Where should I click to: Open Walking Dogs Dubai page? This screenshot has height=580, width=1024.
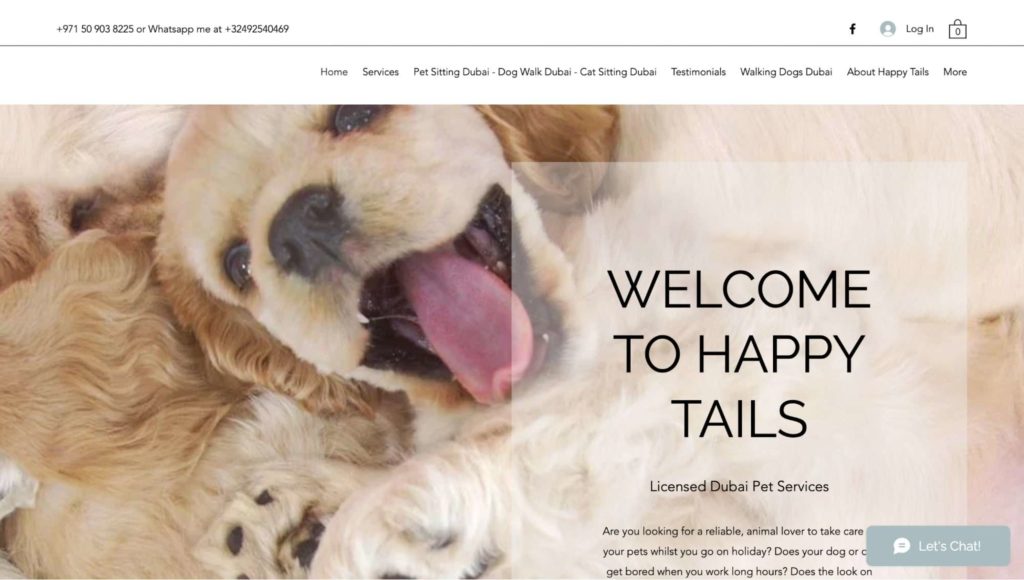tap(786, 72)
